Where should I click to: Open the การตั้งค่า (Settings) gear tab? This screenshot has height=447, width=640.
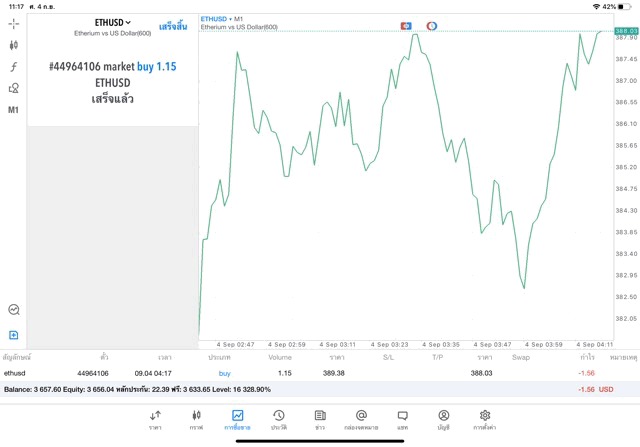485,419
